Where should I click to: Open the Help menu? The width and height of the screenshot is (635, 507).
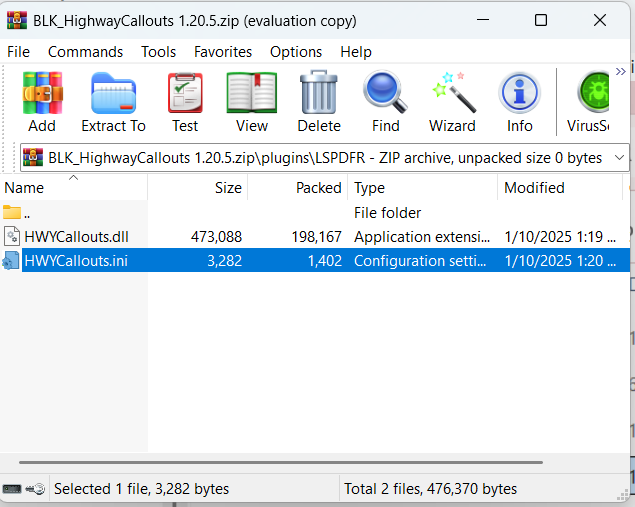click(x=356, y=52)
